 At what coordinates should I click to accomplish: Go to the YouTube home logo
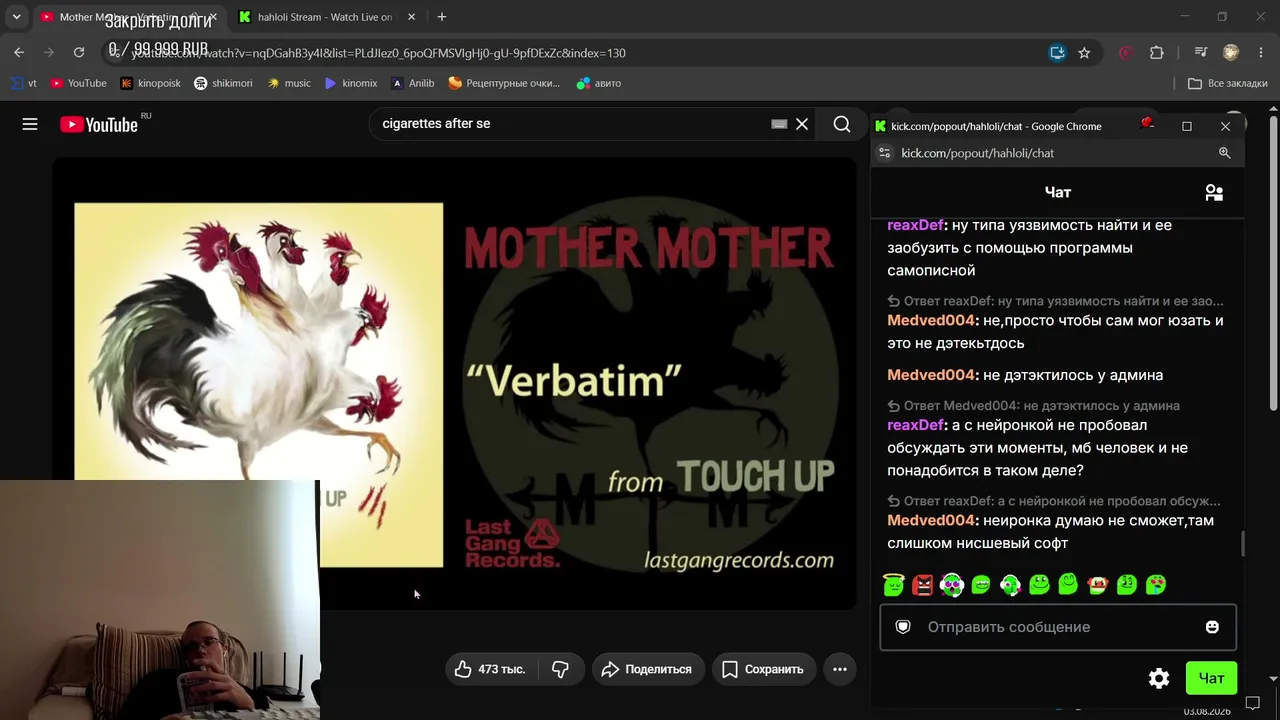click(x=99, y=124)
